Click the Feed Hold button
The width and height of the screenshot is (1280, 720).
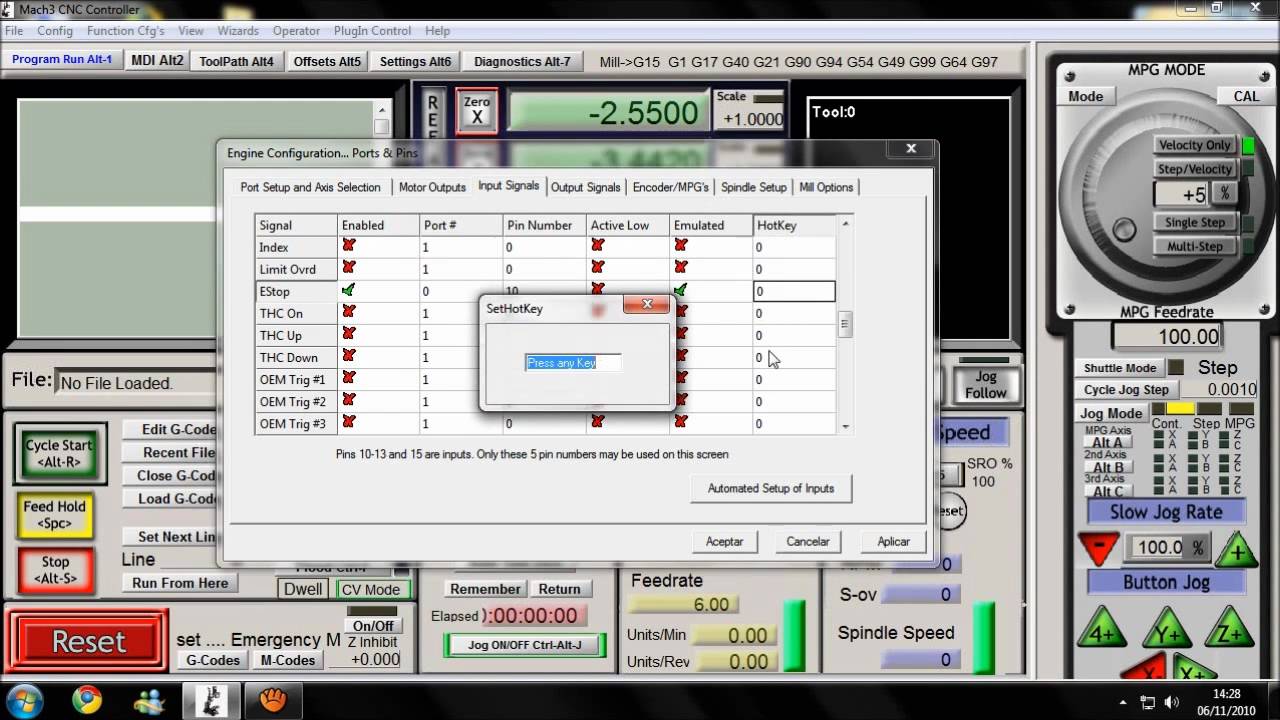pyautogui.click(x=55, y=514)
